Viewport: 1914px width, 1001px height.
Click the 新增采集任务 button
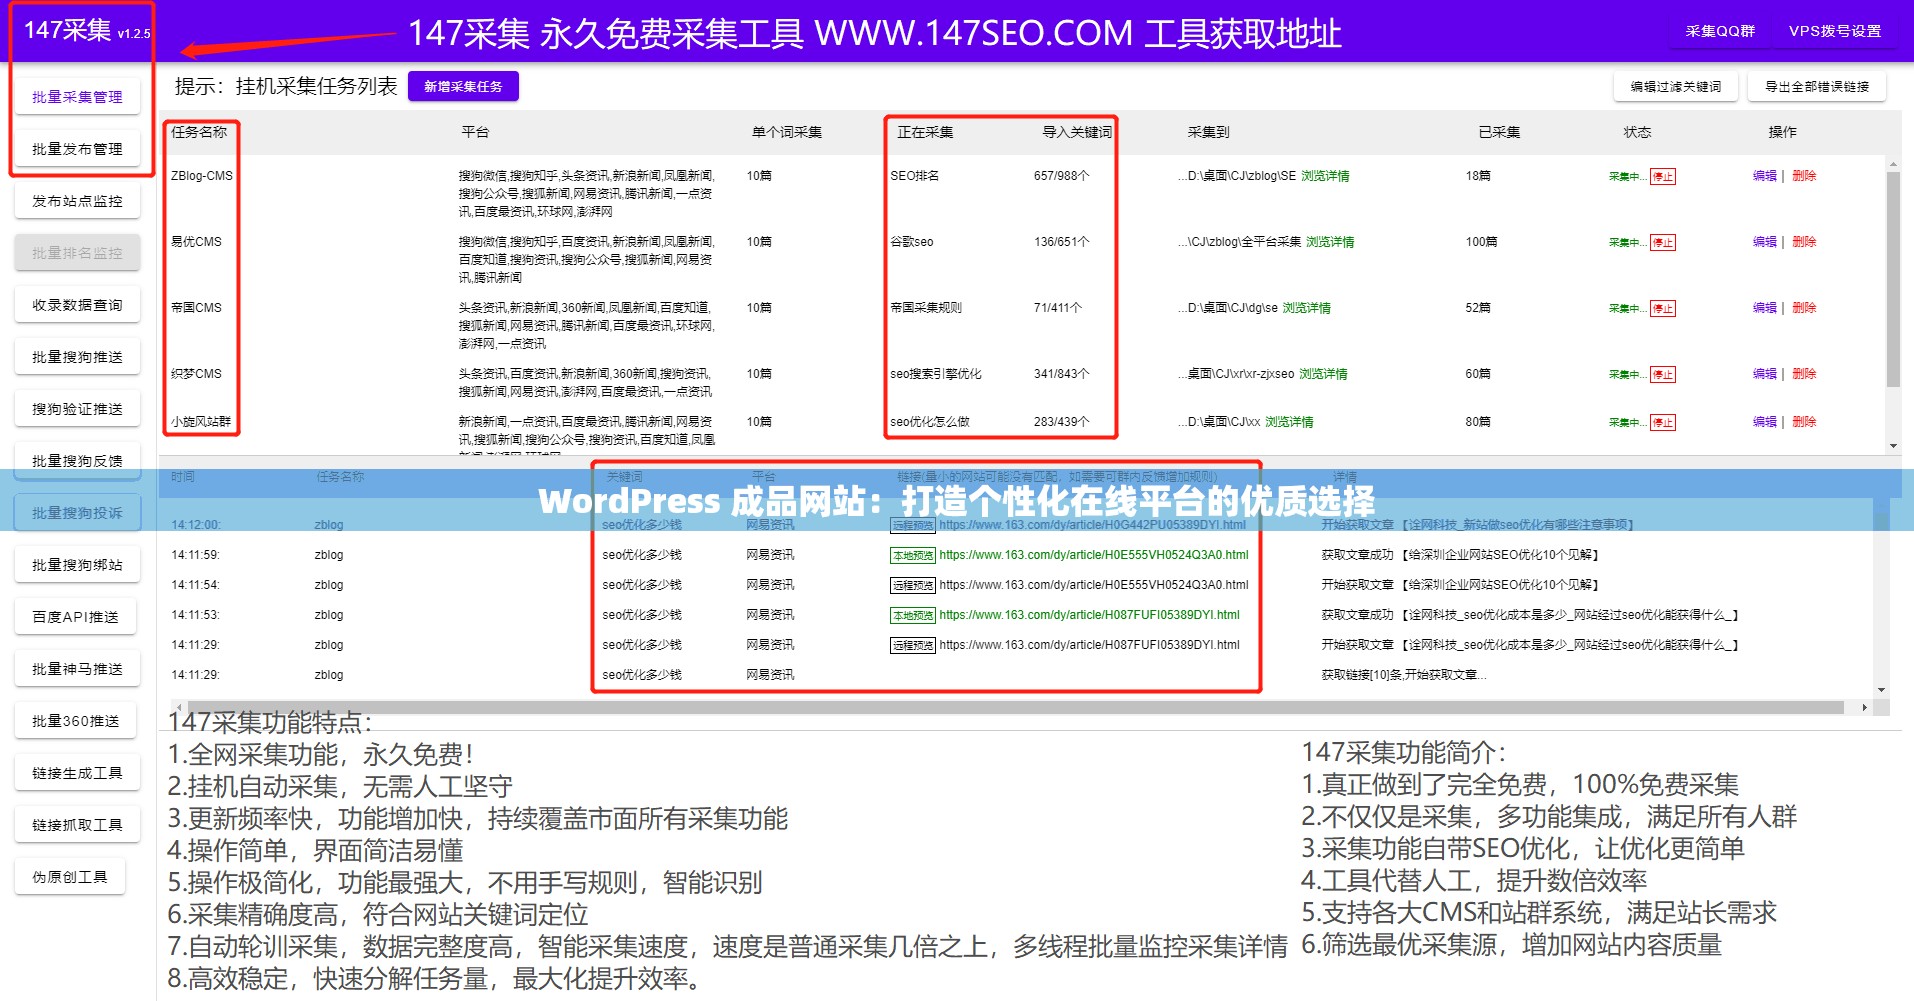pos(464,86)
